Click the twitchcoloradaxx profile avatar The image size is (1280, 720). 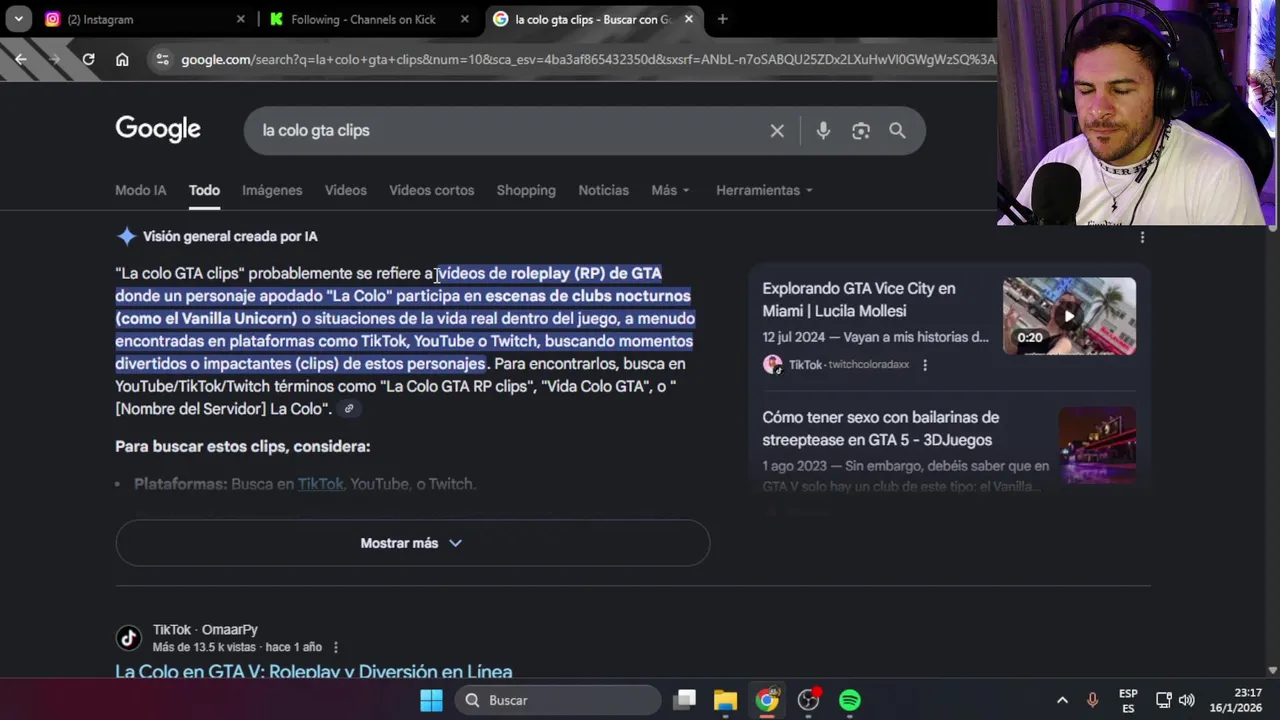(772, 365)
